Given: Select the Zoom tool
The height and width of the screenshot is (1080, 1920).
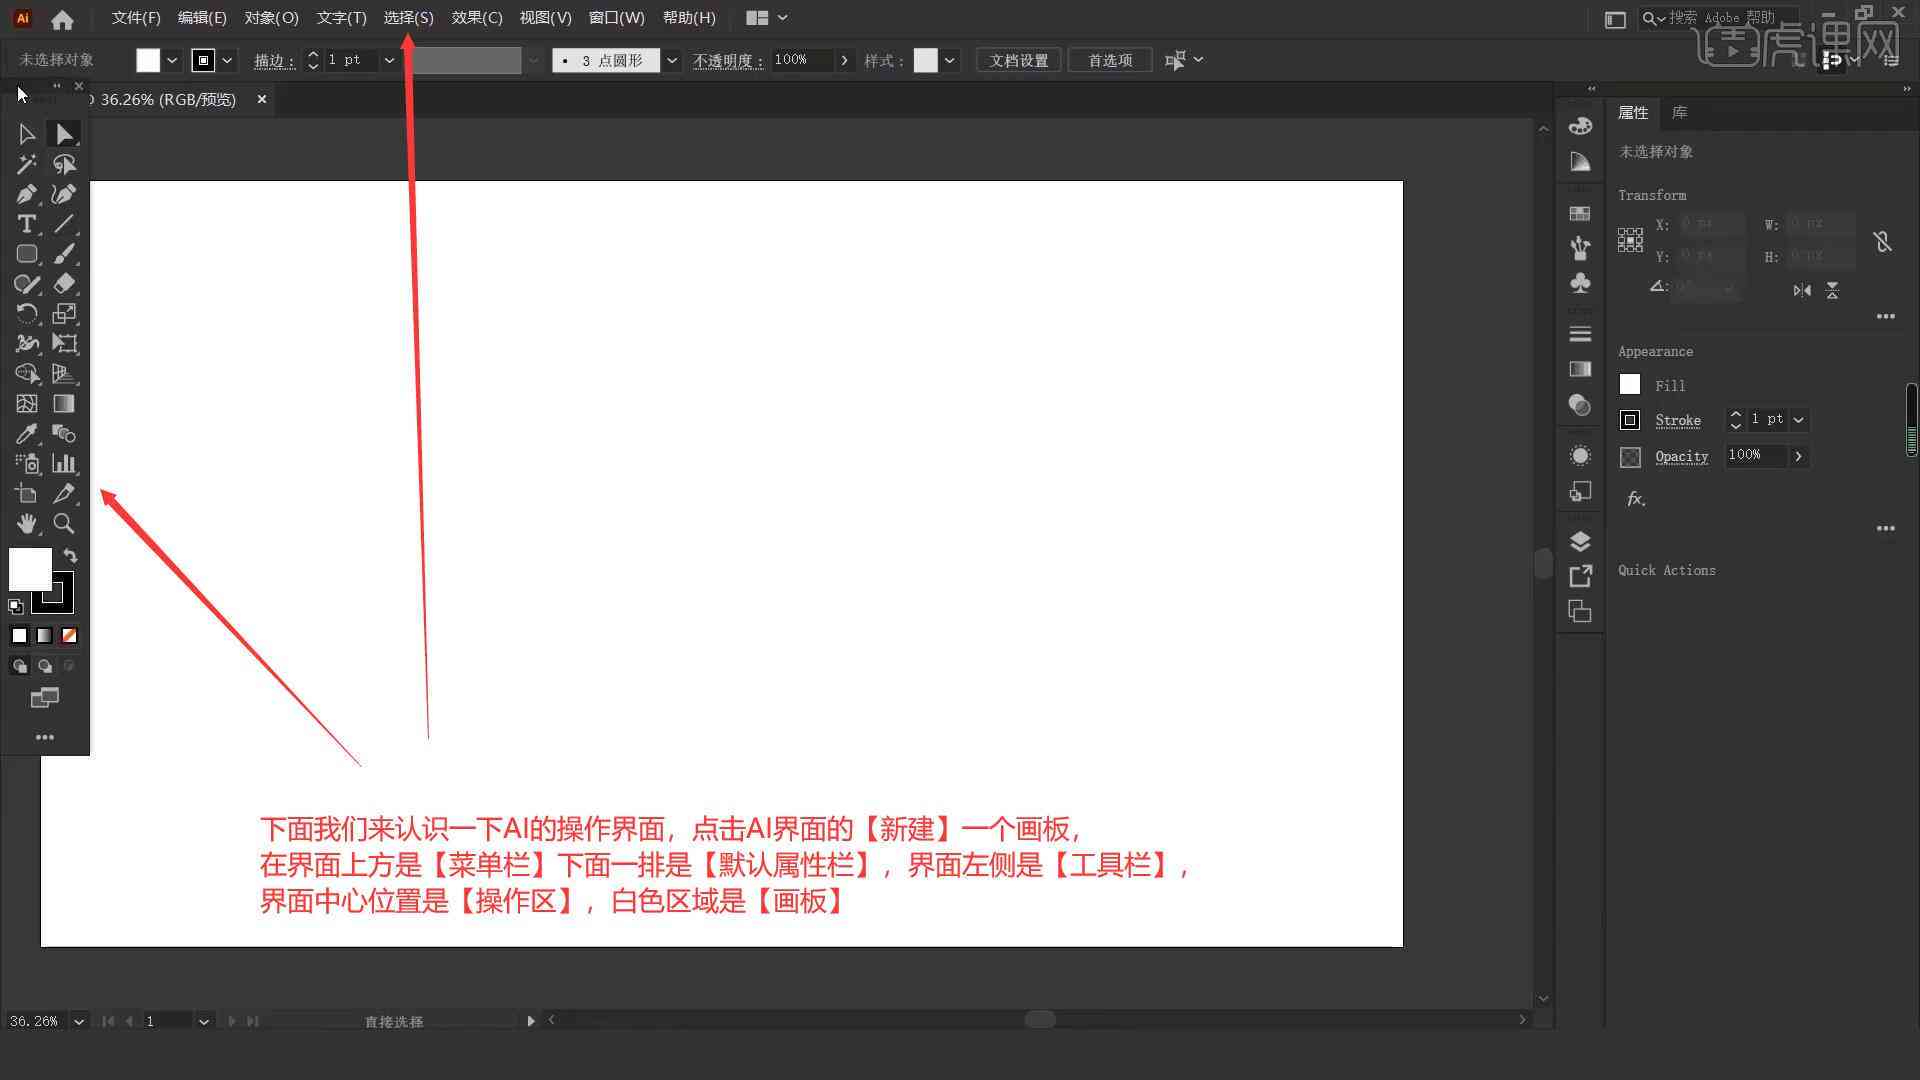Looking at the screenshot, I should [63, 524].
